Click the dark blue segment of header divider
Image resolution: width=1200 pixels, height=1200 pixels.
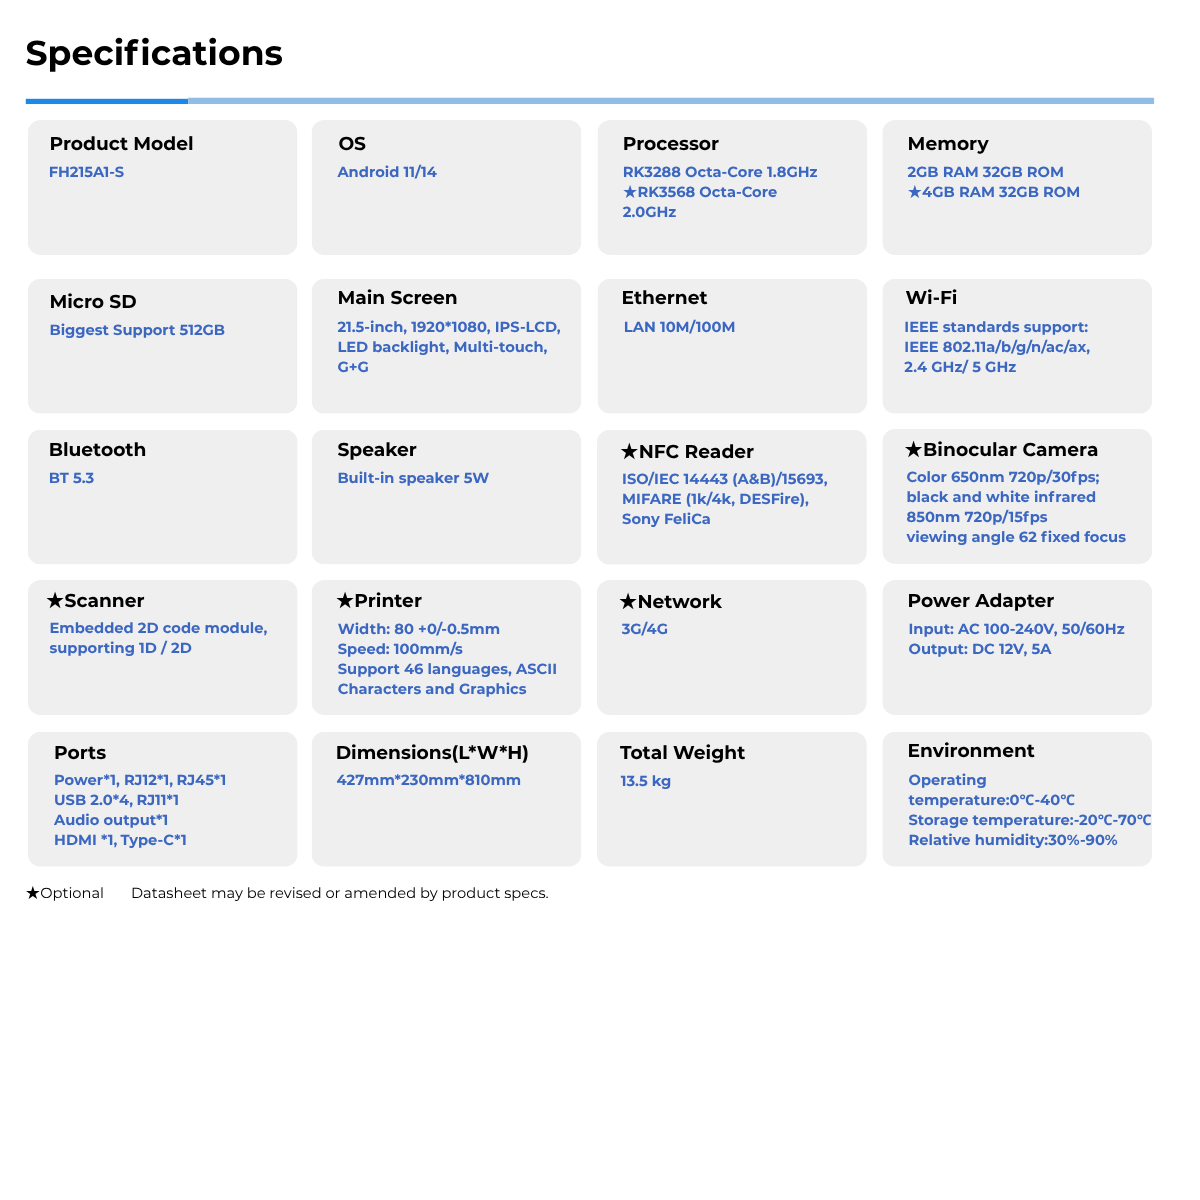coord(107,101)
